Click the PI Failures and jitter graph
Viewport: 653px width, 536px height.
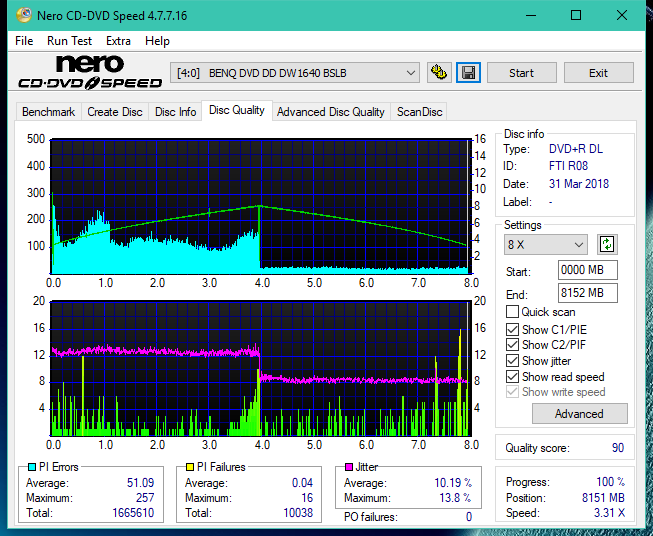[x=261, y=369]
